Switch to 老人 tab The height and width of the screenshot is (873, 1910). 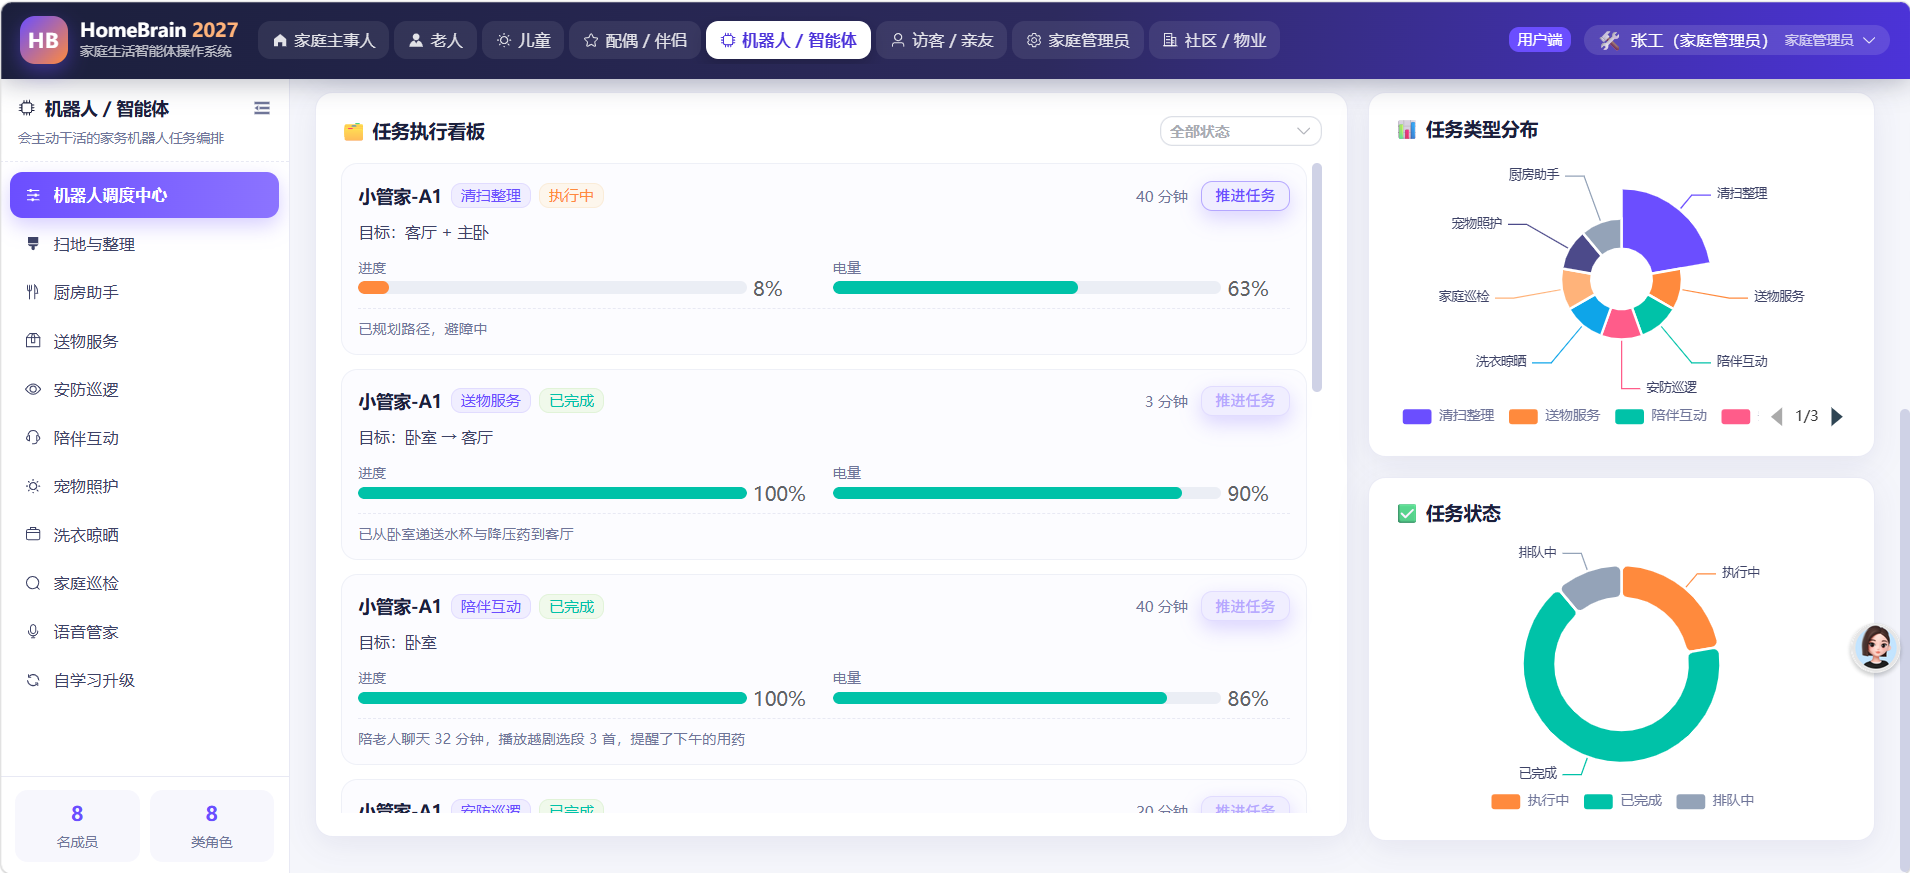click(x=435, y=40)
